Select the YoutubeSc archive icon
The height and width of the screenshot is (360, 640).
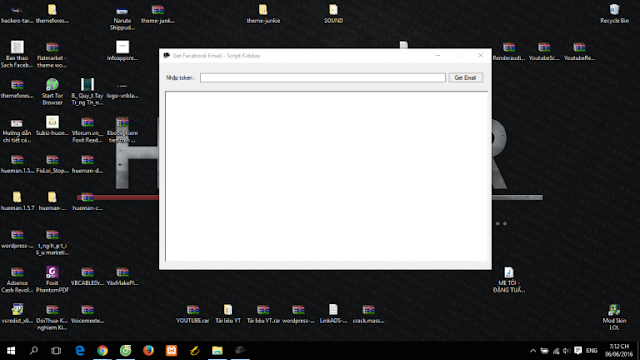[x=544, y=51]
